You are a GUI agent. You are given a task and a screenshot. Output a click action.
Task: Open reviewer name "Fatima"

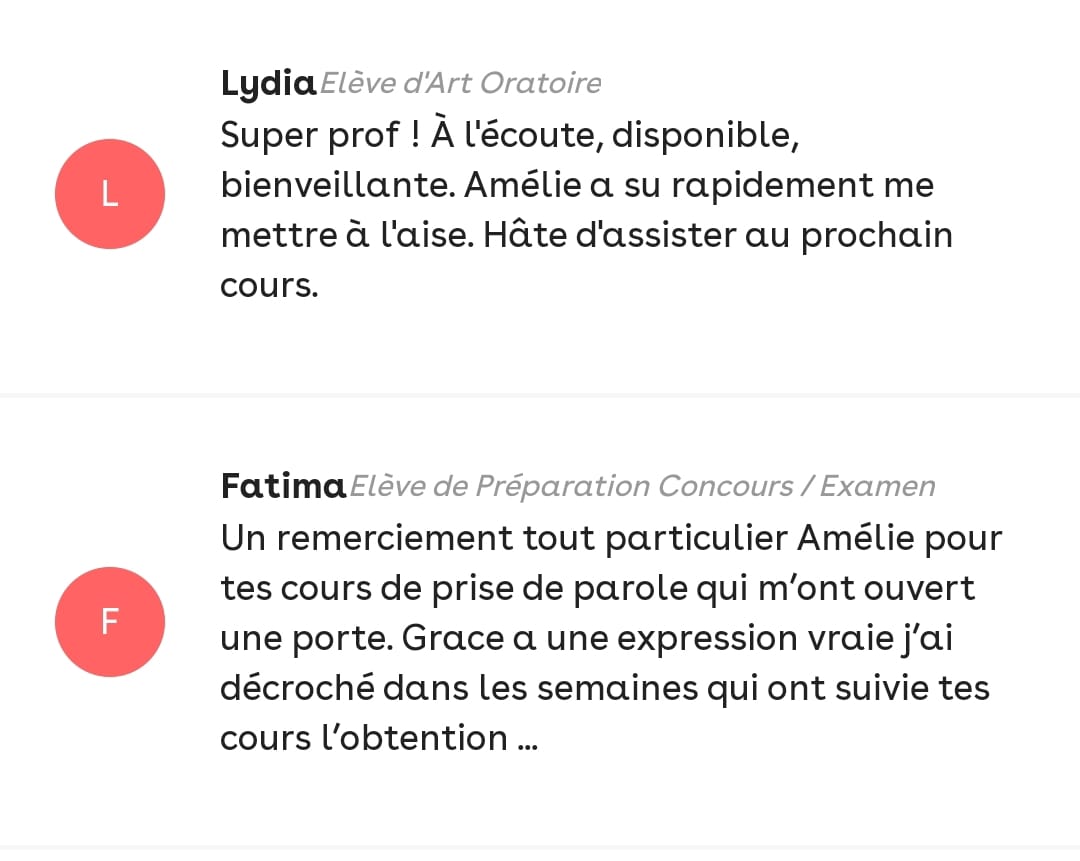(x=283, y=487)
